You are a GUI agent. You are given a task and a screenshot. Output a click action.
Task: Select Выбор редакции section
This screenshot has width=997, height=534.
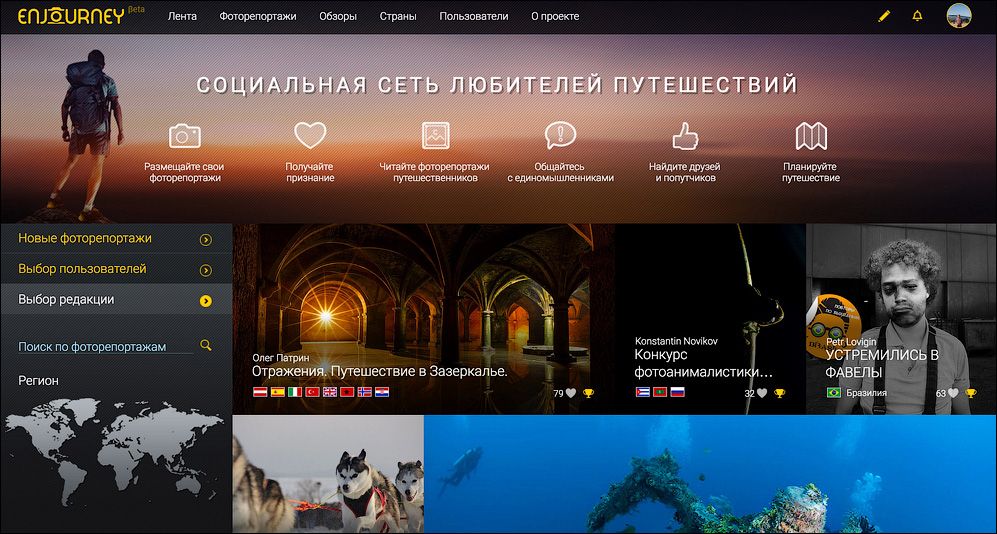coord(116,299)
